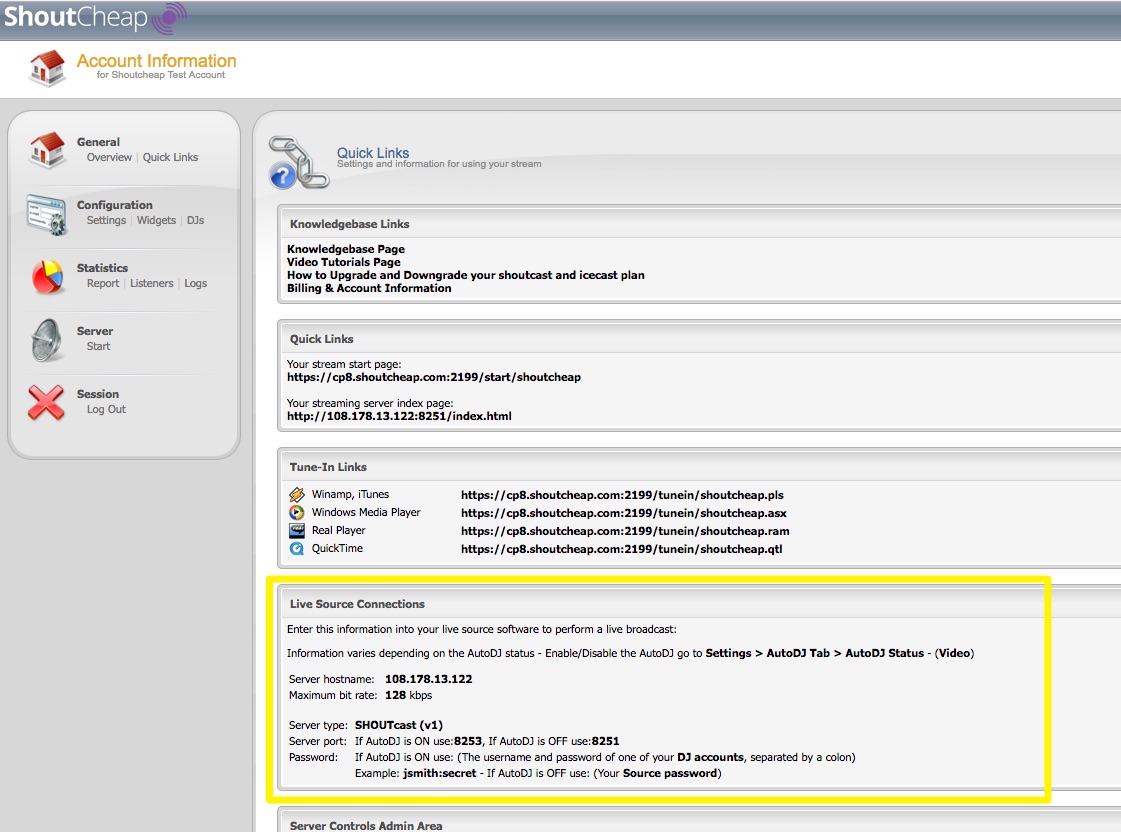The height and width of the screenshot is (832, 1121).
Task: Click the Statistics pie chart icon
Action: pyautogui.click(x=47, y=277)
